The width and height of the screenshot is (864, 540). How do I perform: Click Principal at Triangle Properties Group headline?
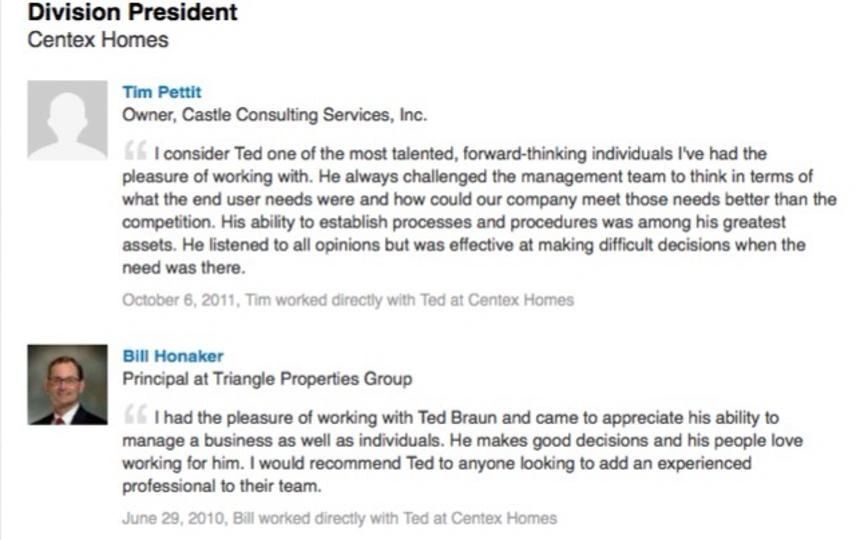(266, 379)
